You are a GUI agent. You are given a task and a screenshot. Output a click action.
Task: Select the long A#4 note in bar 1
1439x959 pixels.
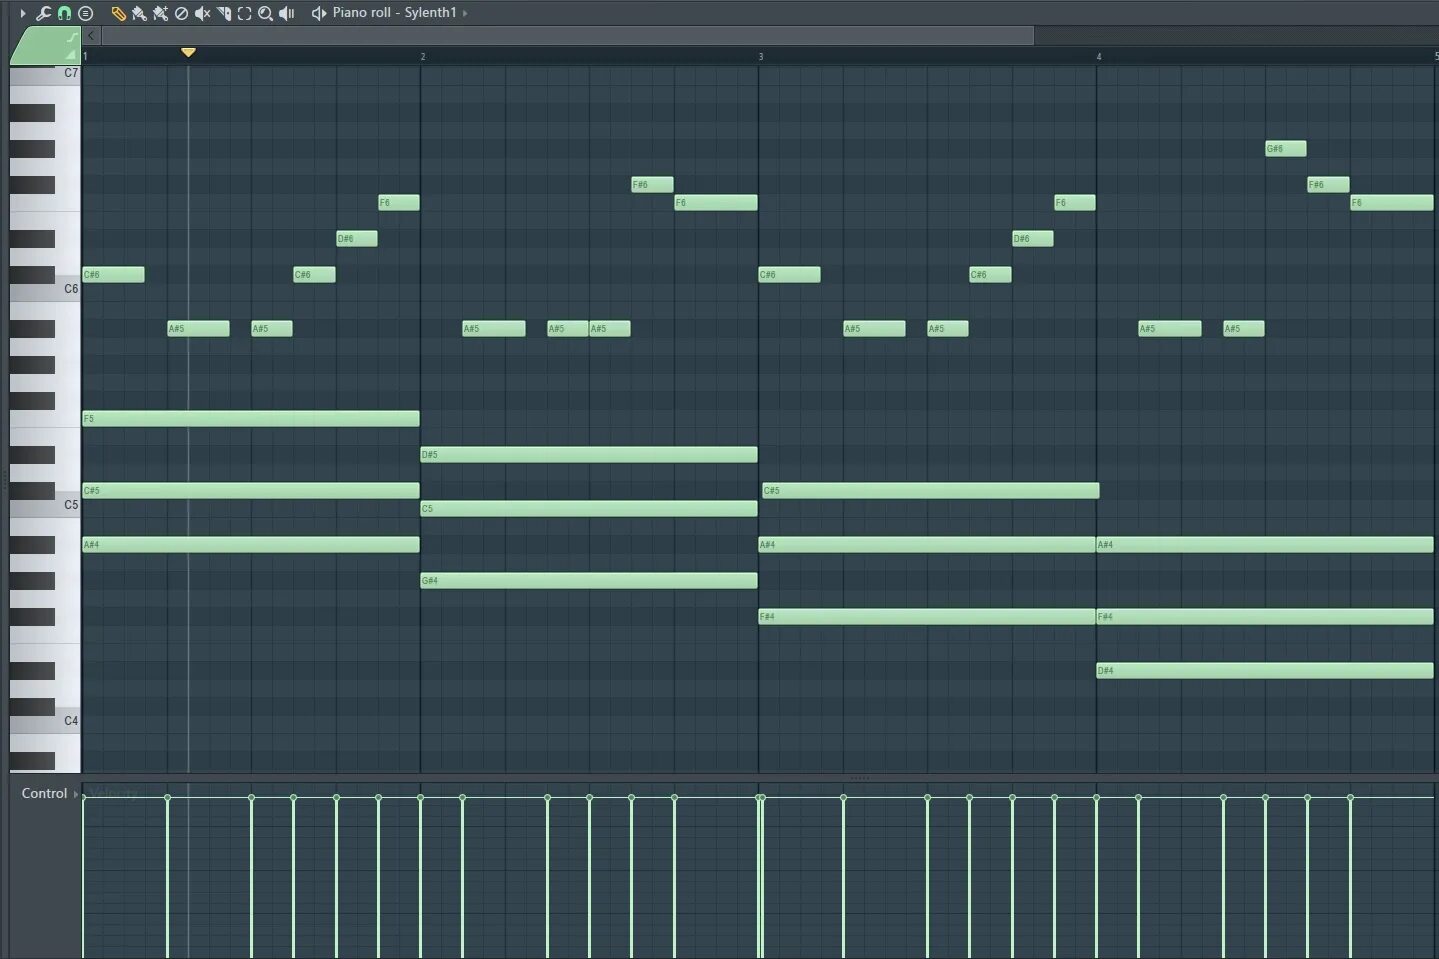250,545
